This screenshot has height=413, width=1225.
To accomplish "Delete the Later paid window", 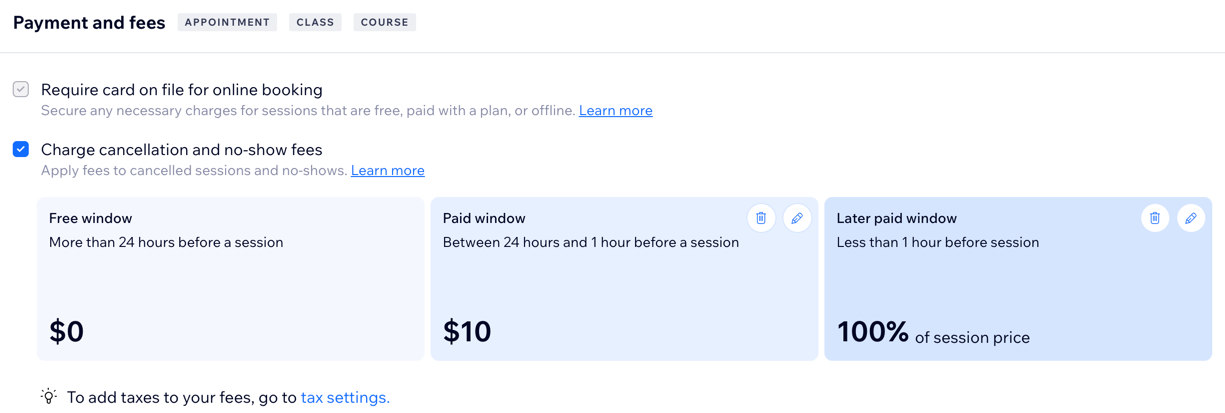I will 1155,218.
